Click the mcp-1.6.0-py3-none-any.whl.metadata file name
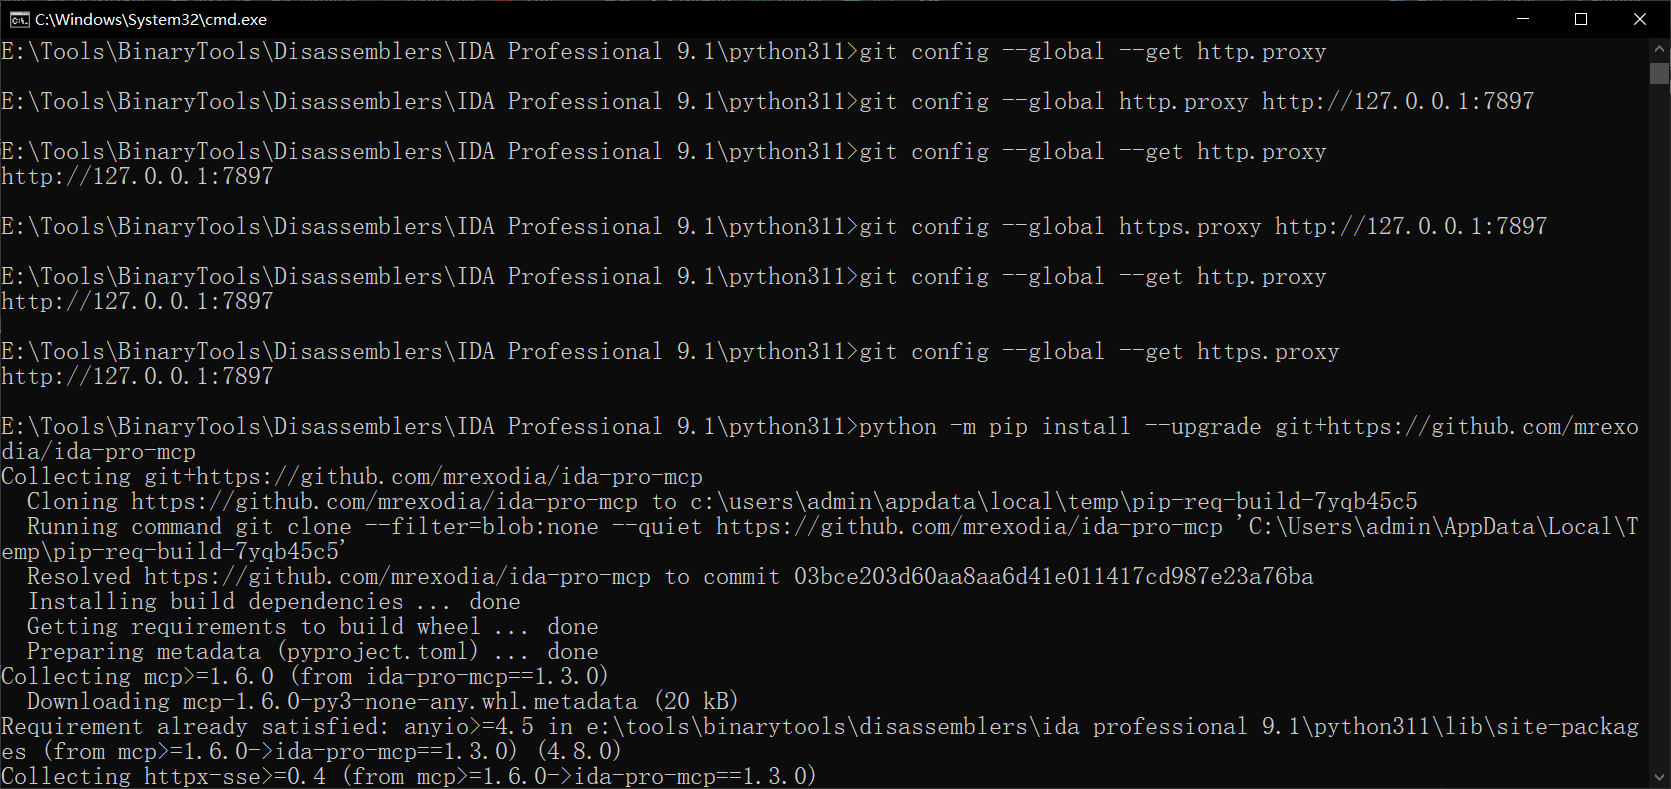Screen dimensions: 1671x789 pos(410,702)
